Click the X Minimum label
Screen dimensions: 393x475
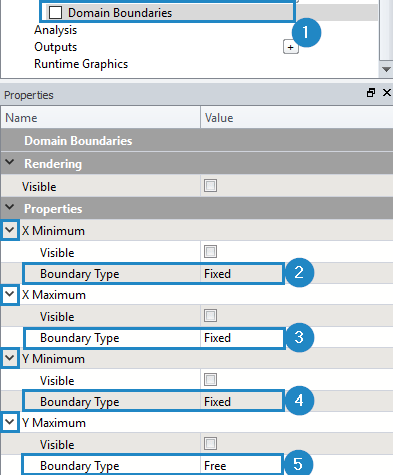pos(53,231)
